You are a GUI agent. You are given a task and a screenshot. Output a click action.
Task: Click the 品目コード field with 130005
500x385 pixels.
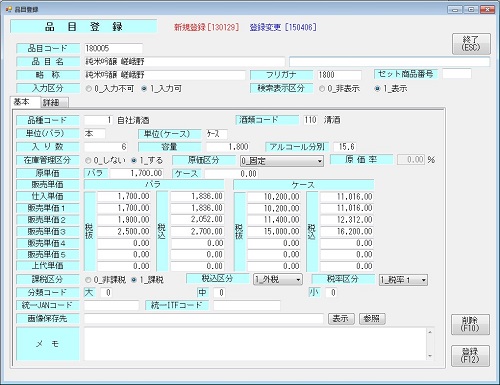pos(113,48)
